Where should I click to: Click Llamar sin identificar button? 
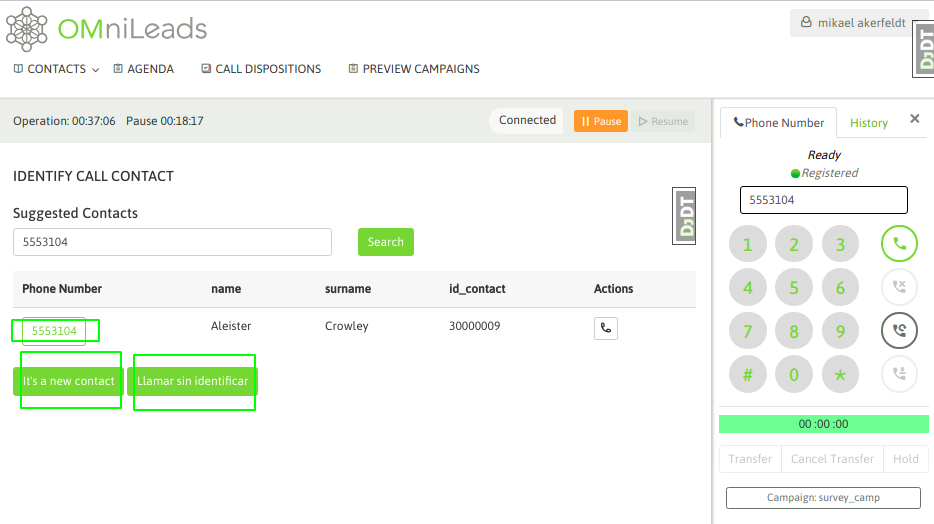192,381
